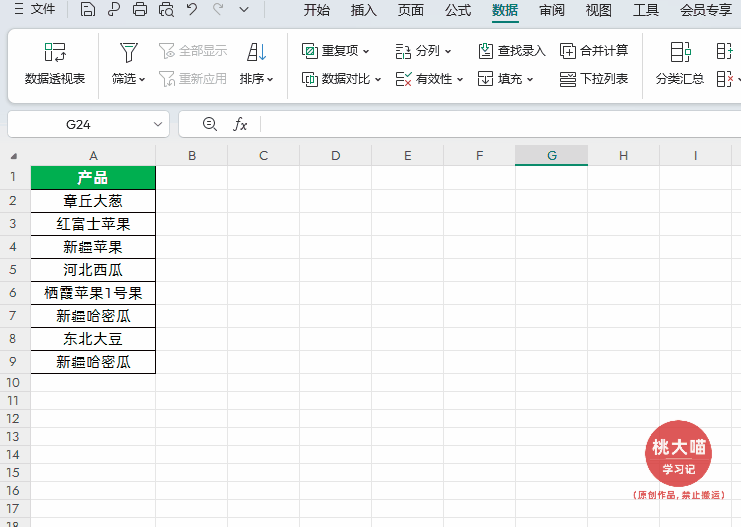The height and width of the screenshot is (527, 741).
Task: Expand the 填充 dropdown arrow
Action: pyautogui.click(x=530, y=79)
